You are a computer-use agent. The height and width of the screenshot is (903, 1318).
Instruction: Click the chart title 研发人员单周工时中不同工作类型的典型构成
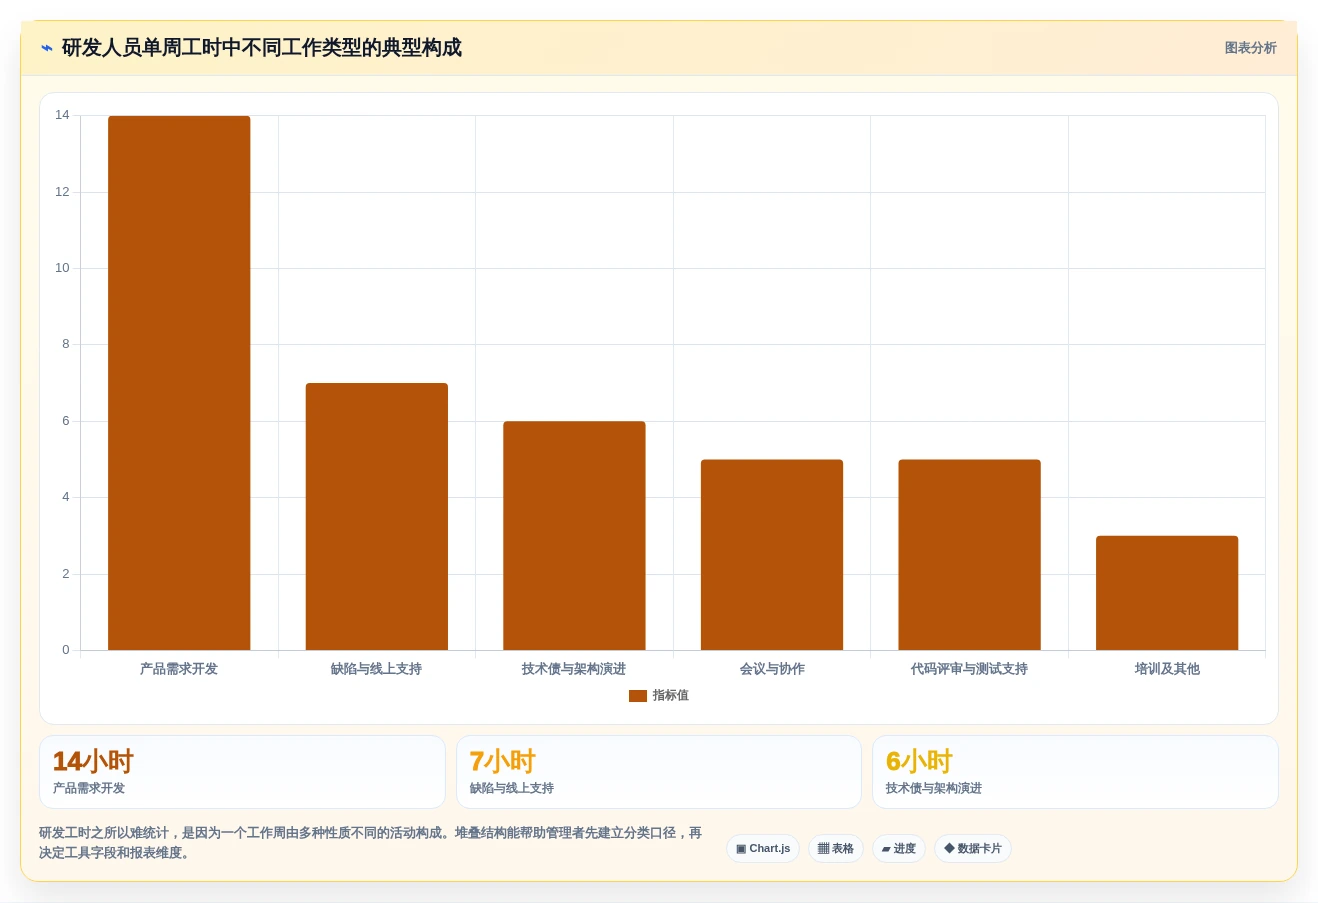coord(262,48)
